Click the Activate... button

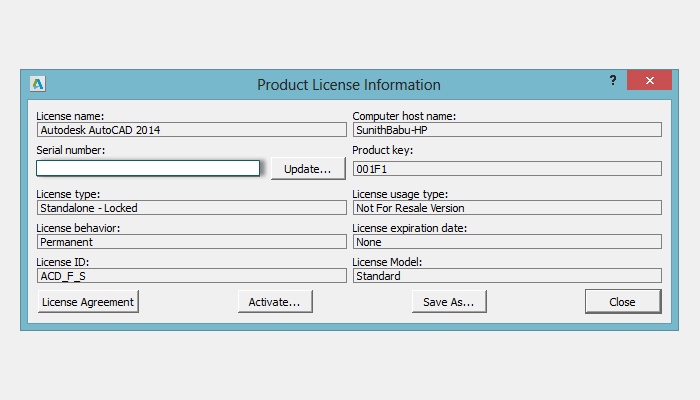[275, 302]
